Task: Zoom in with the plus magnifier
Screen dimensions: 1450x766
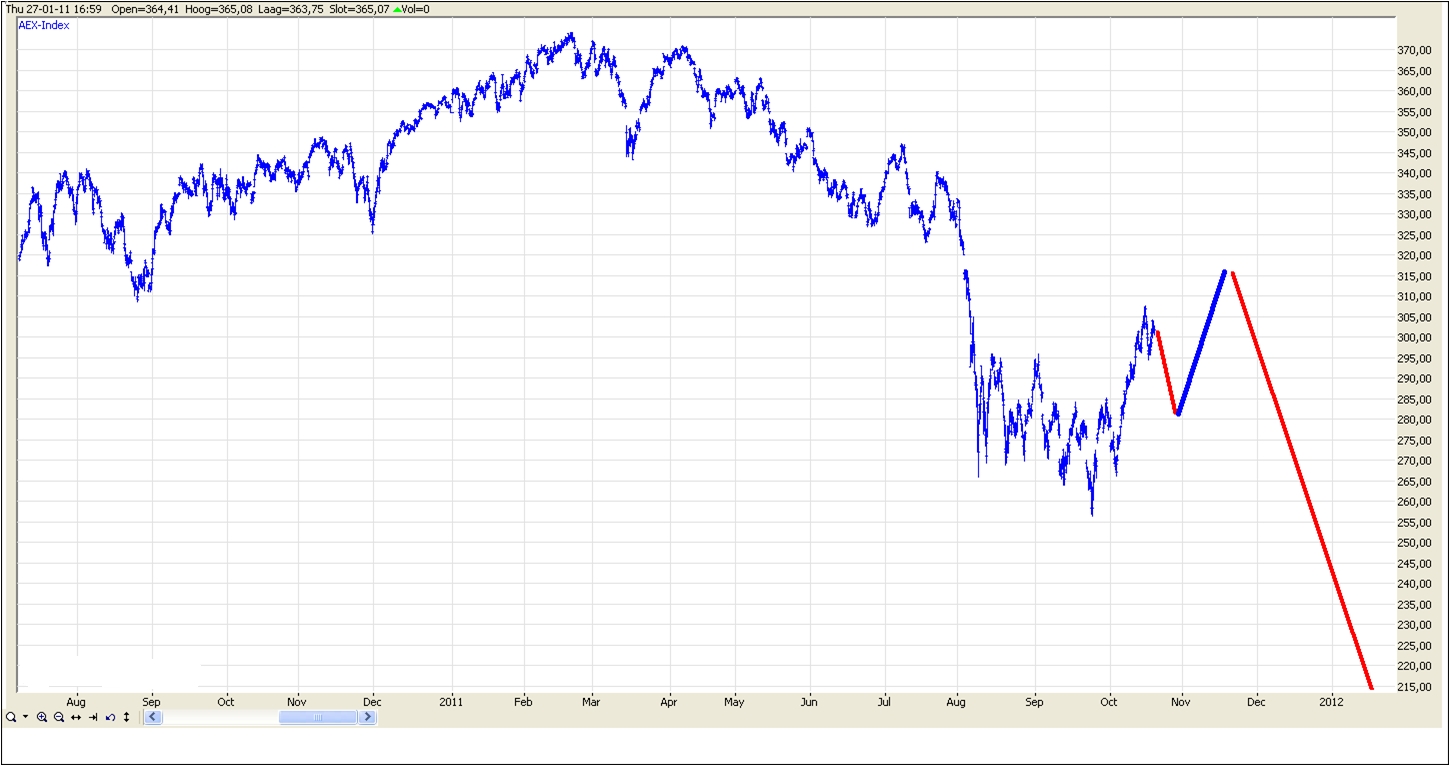Action: [x=42, y=718]
